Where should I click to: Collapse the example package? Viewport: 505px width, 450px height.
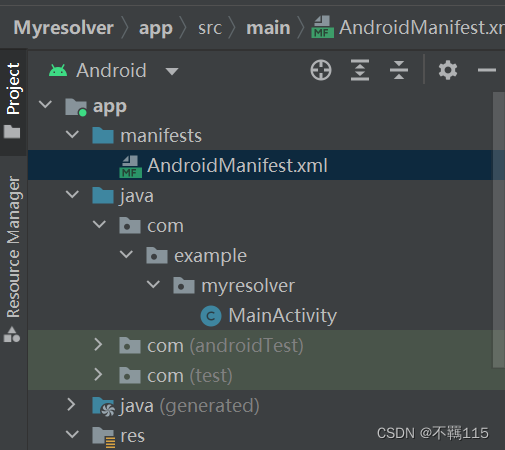coord(126,254)
